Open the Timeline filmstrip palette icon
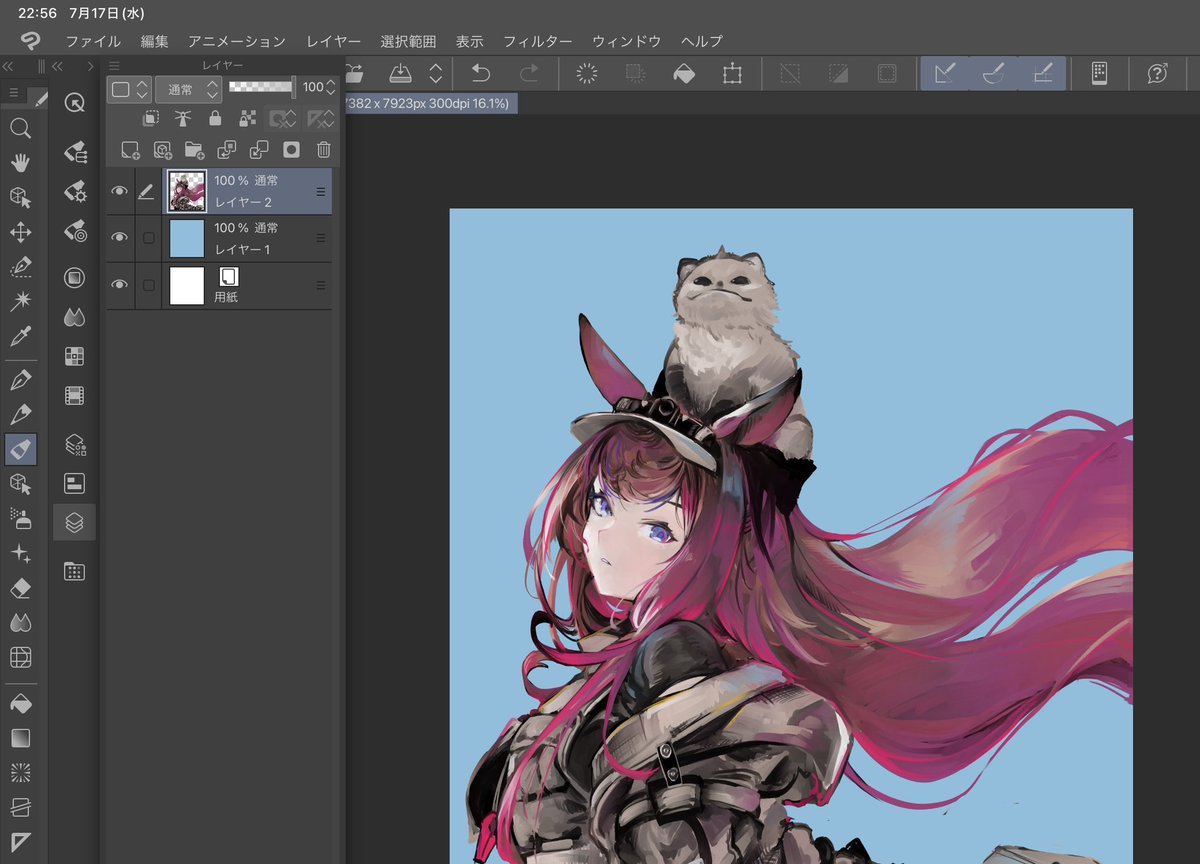Viewport: 1200px width, 864px height. pos(74,395)
